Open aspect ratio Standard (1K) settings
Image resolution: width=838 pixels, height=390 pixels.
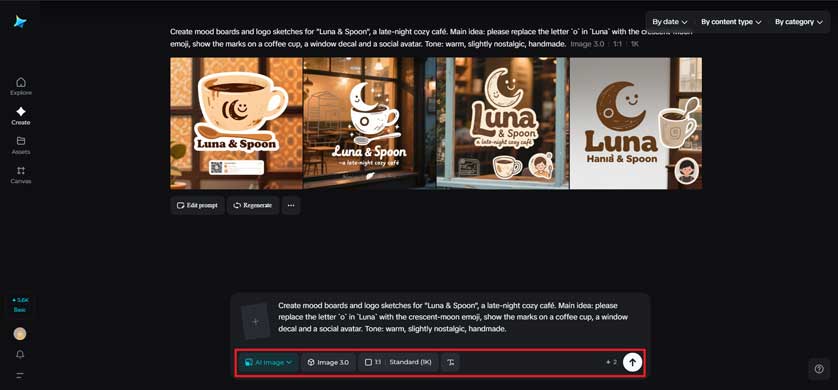click(x=398, y=362)
